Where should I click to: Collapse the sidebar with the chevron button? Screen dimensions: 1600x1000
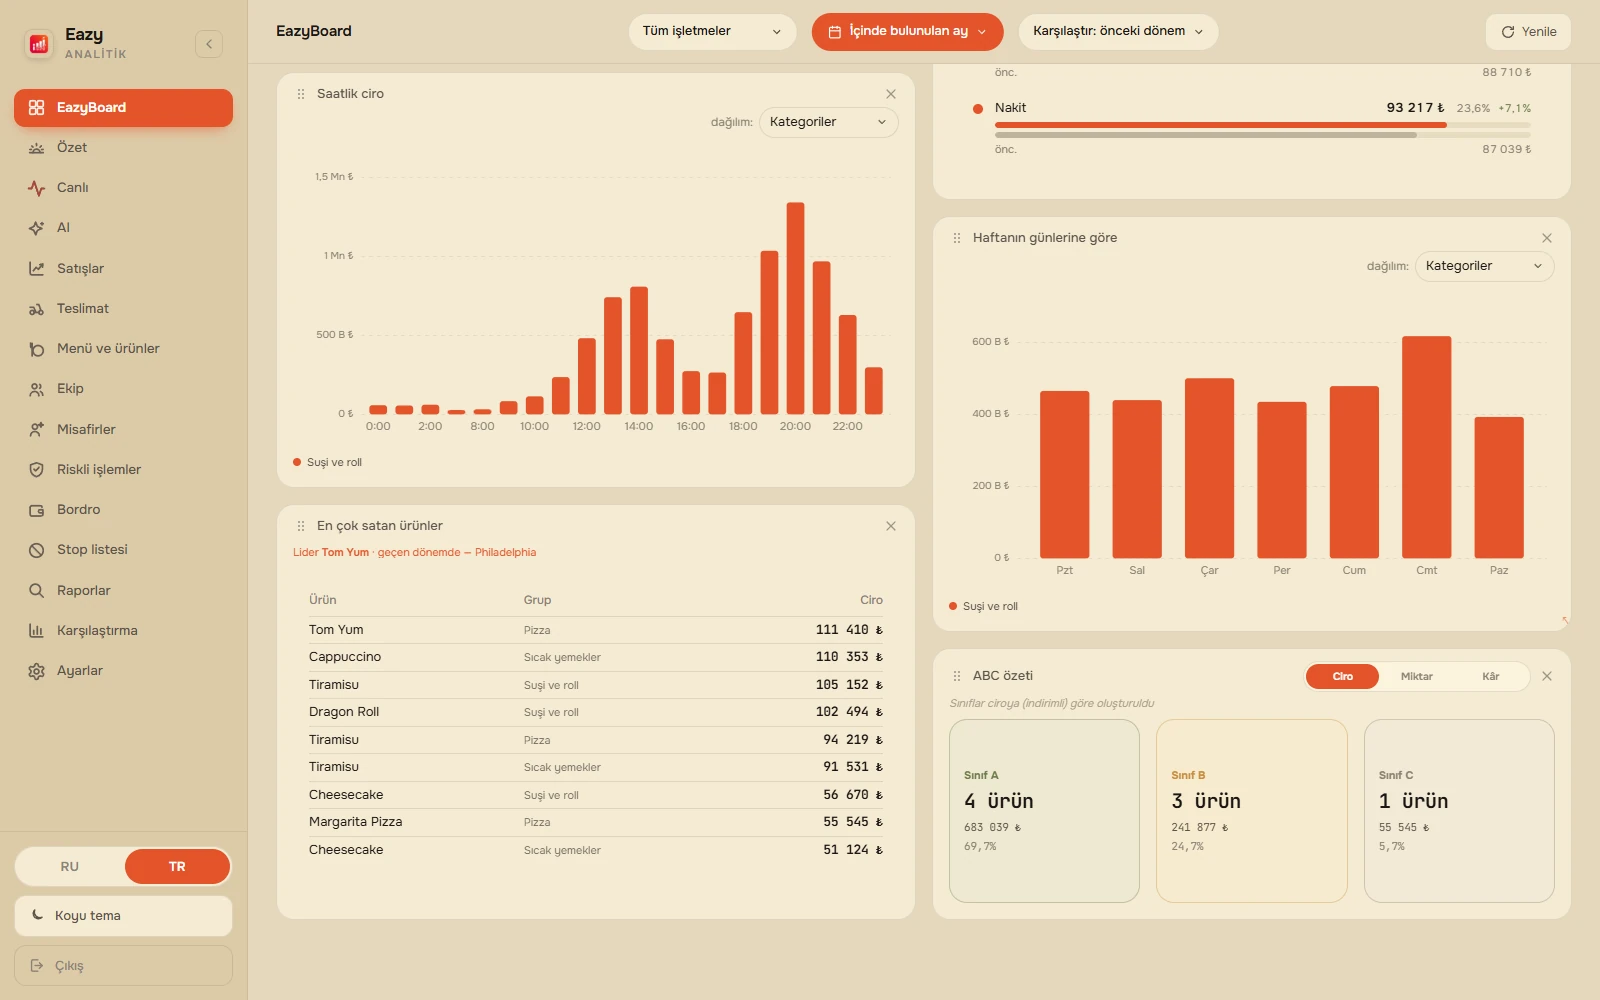coord(209,44)
